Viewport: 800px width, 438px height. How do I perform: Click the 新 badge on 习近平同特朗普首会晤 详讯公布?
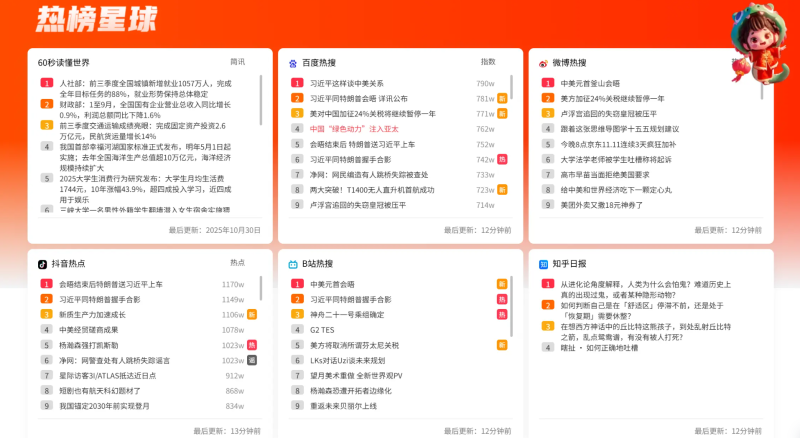[x=502, y=99]
